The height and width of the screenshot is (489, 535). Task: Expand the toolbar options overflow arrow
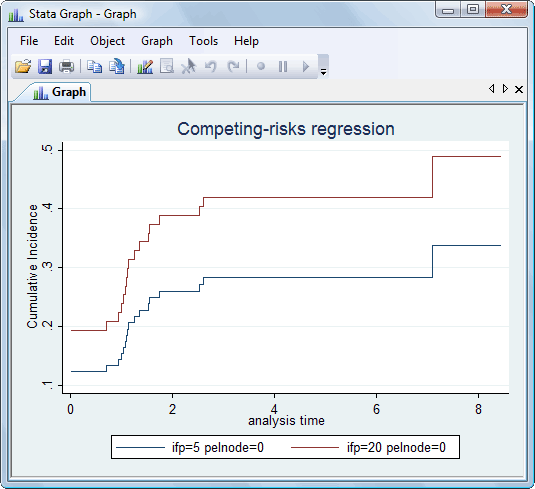323,72
